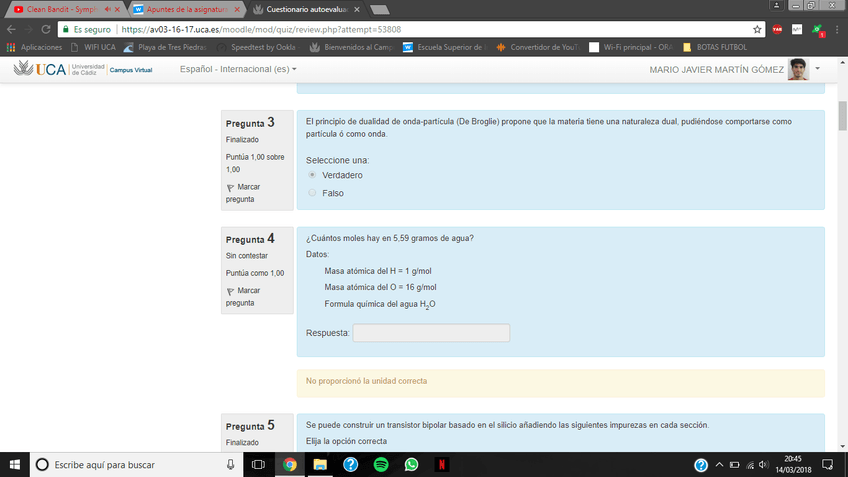
Task: Open the UCA Campus Virtual logo
Action: (83, 69)
